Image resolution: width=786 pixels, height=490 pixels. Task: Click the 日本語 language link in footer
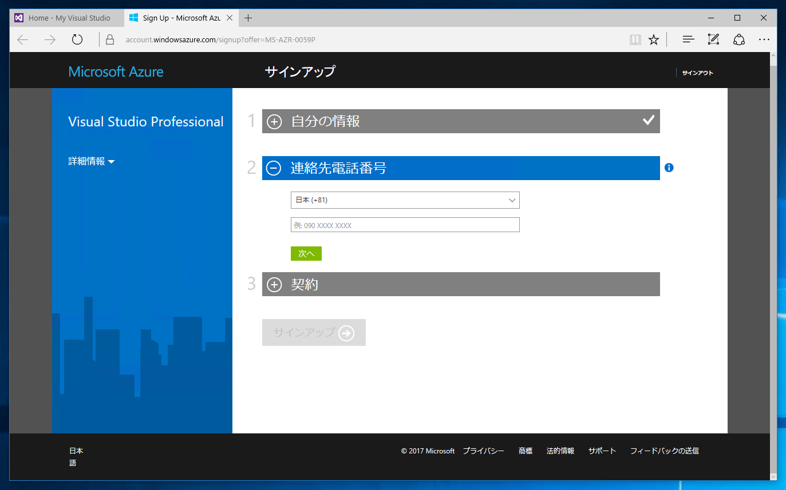coord(76,456)
